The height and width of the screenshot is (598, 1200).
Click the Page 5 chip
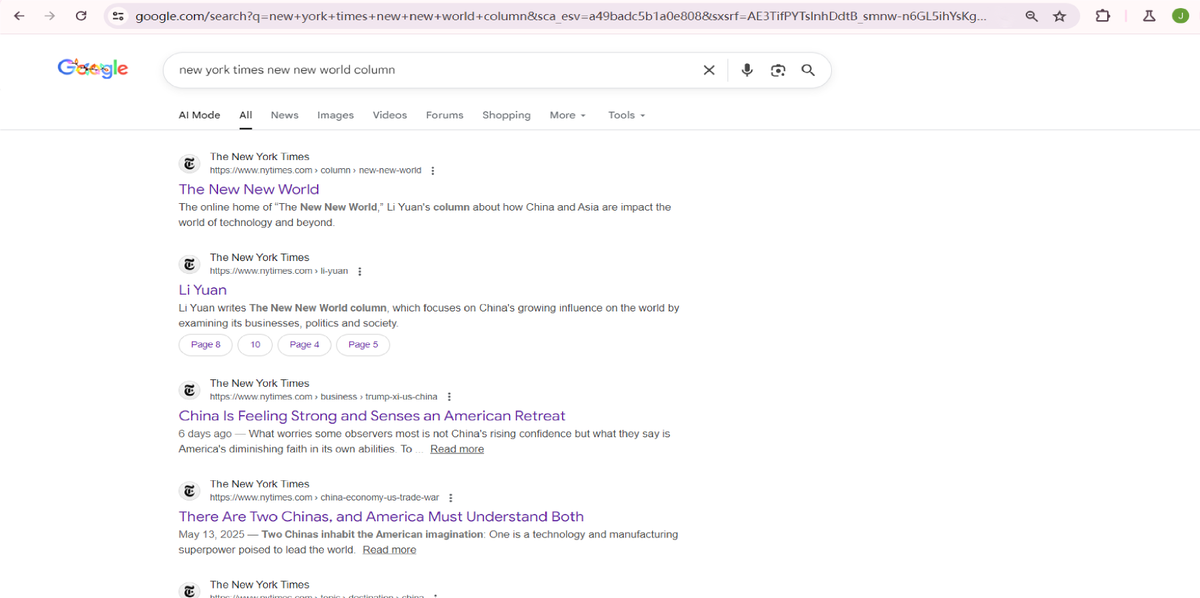coord(363,345)
